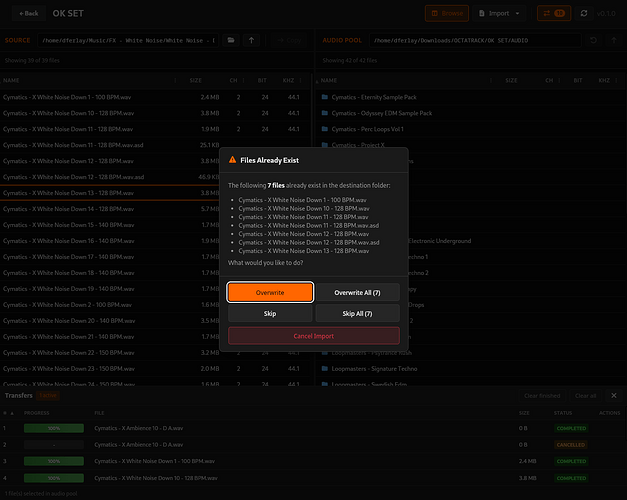Open the source folder browse icon
Viewport: 627px width, 500px height.
(231, 40)
